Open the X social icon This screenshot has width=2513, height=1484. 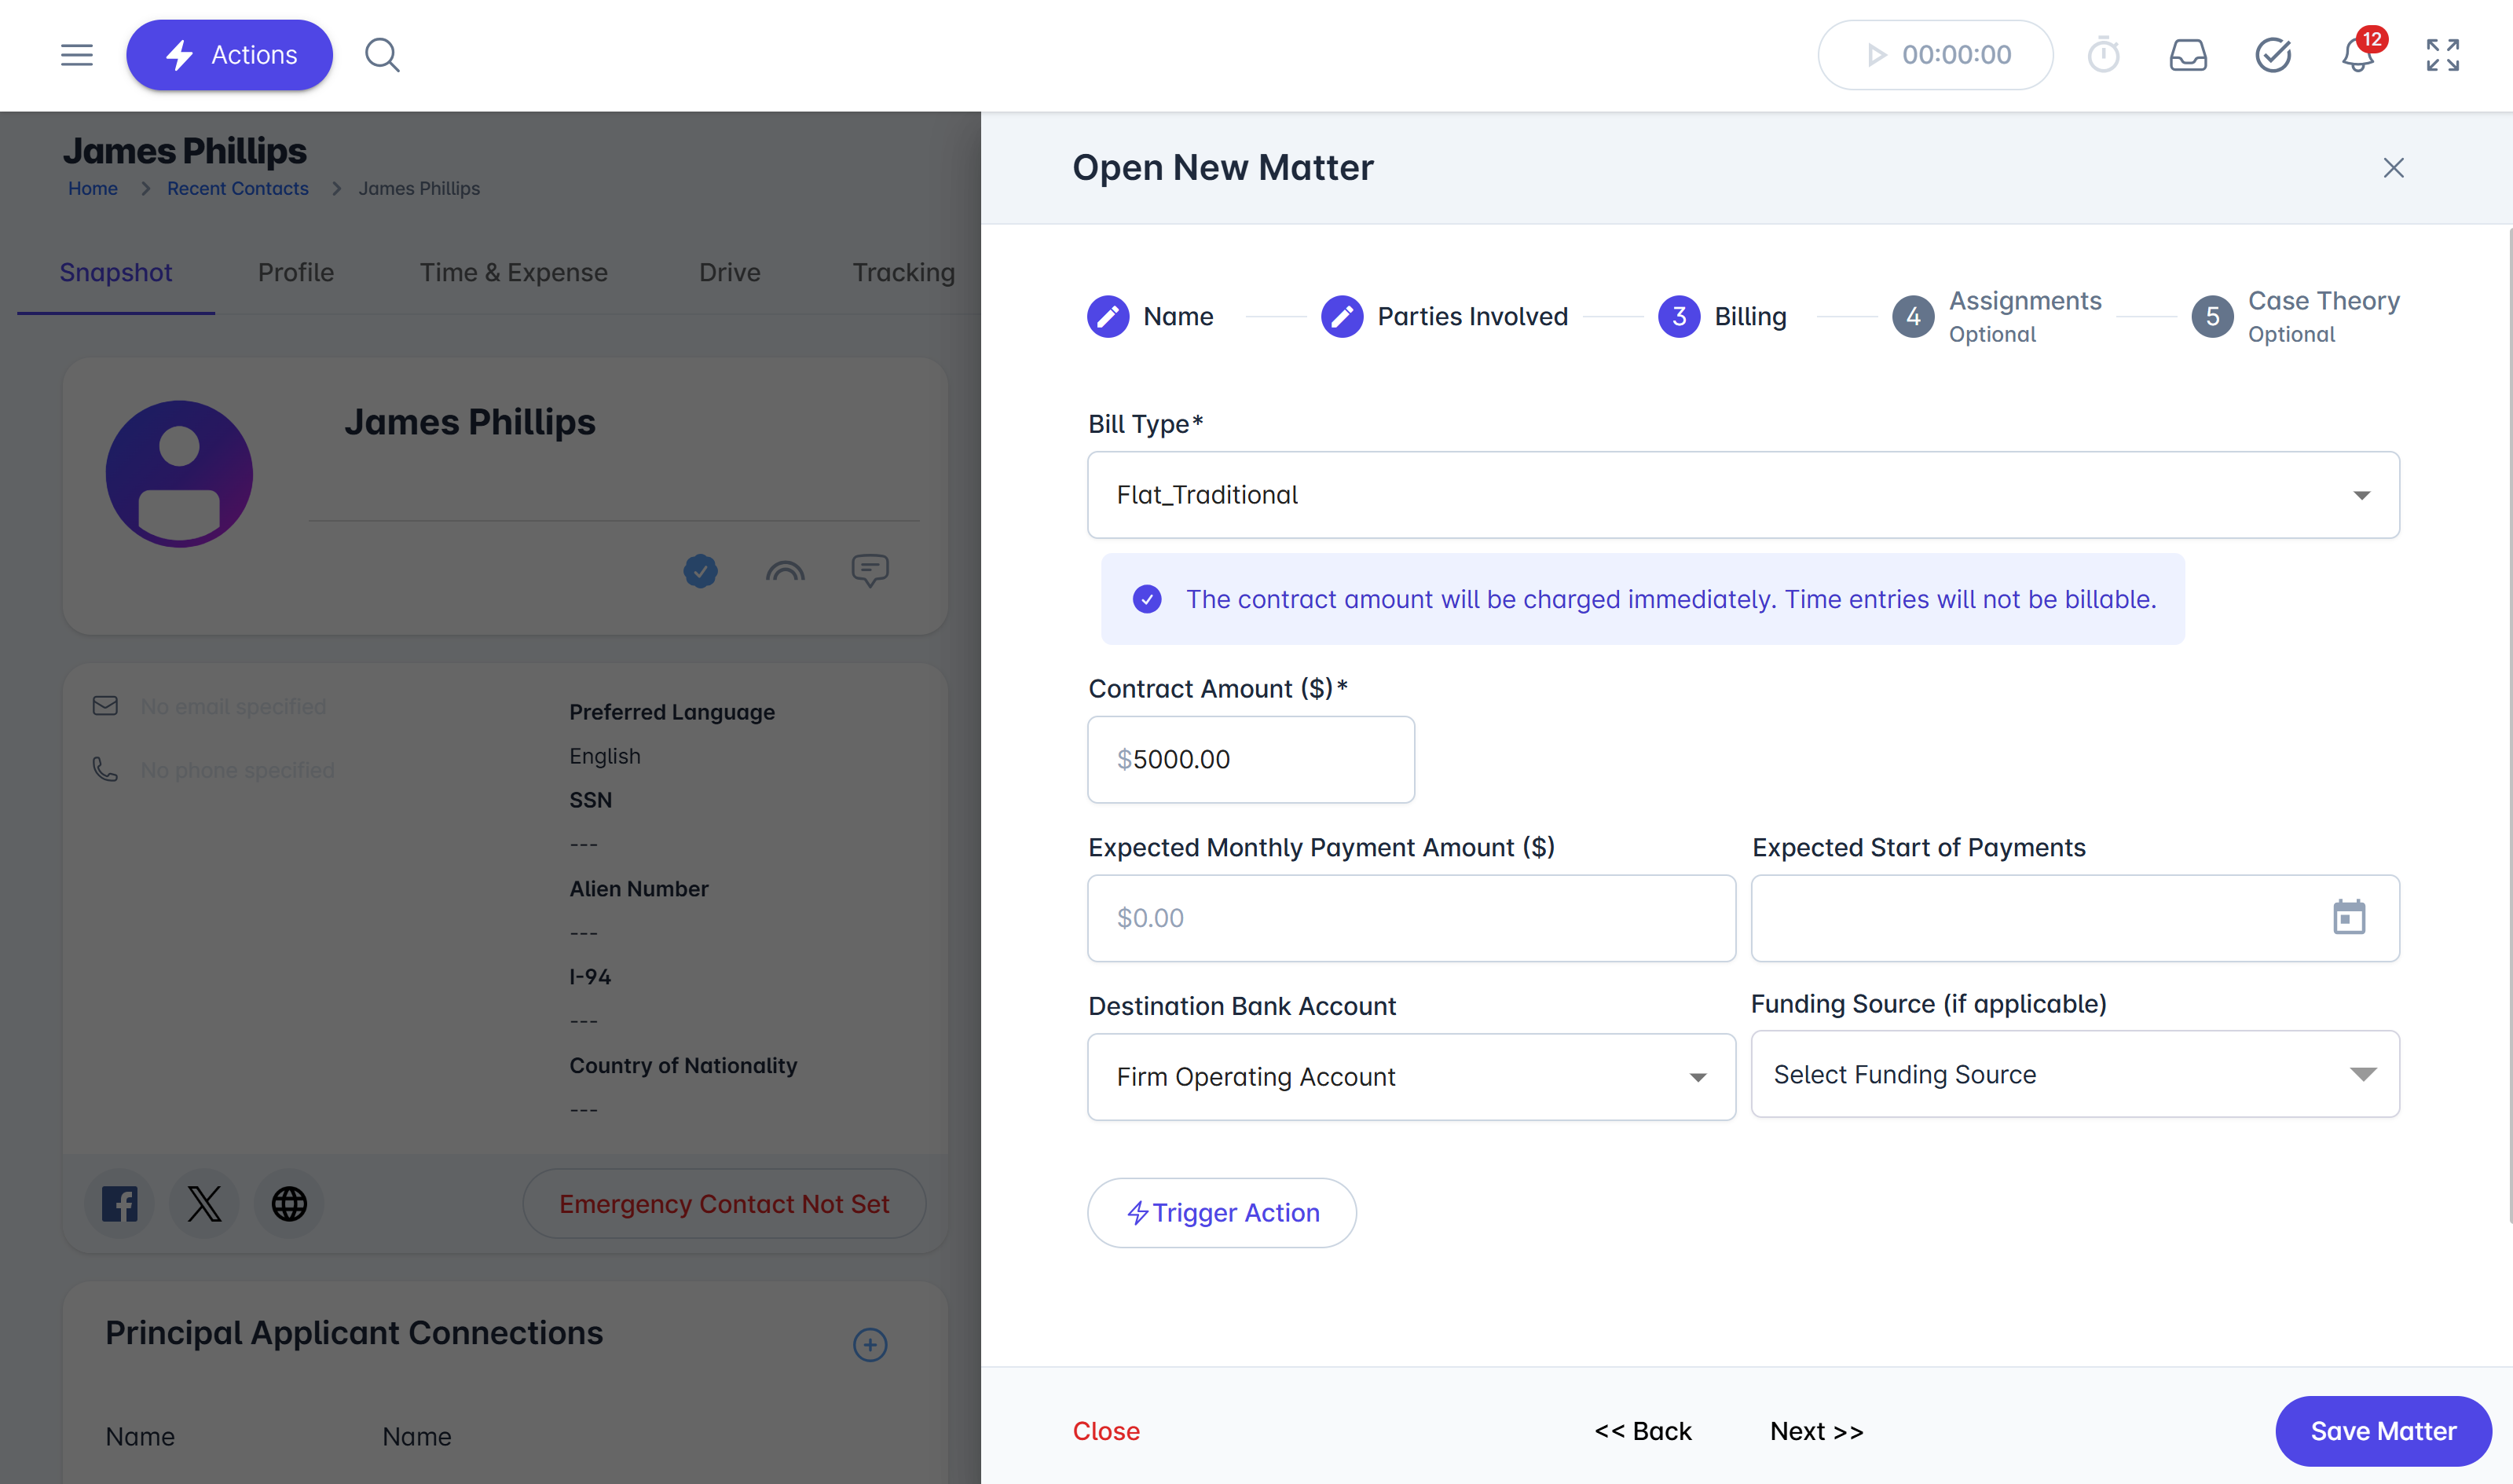[x=204, y=1204]
